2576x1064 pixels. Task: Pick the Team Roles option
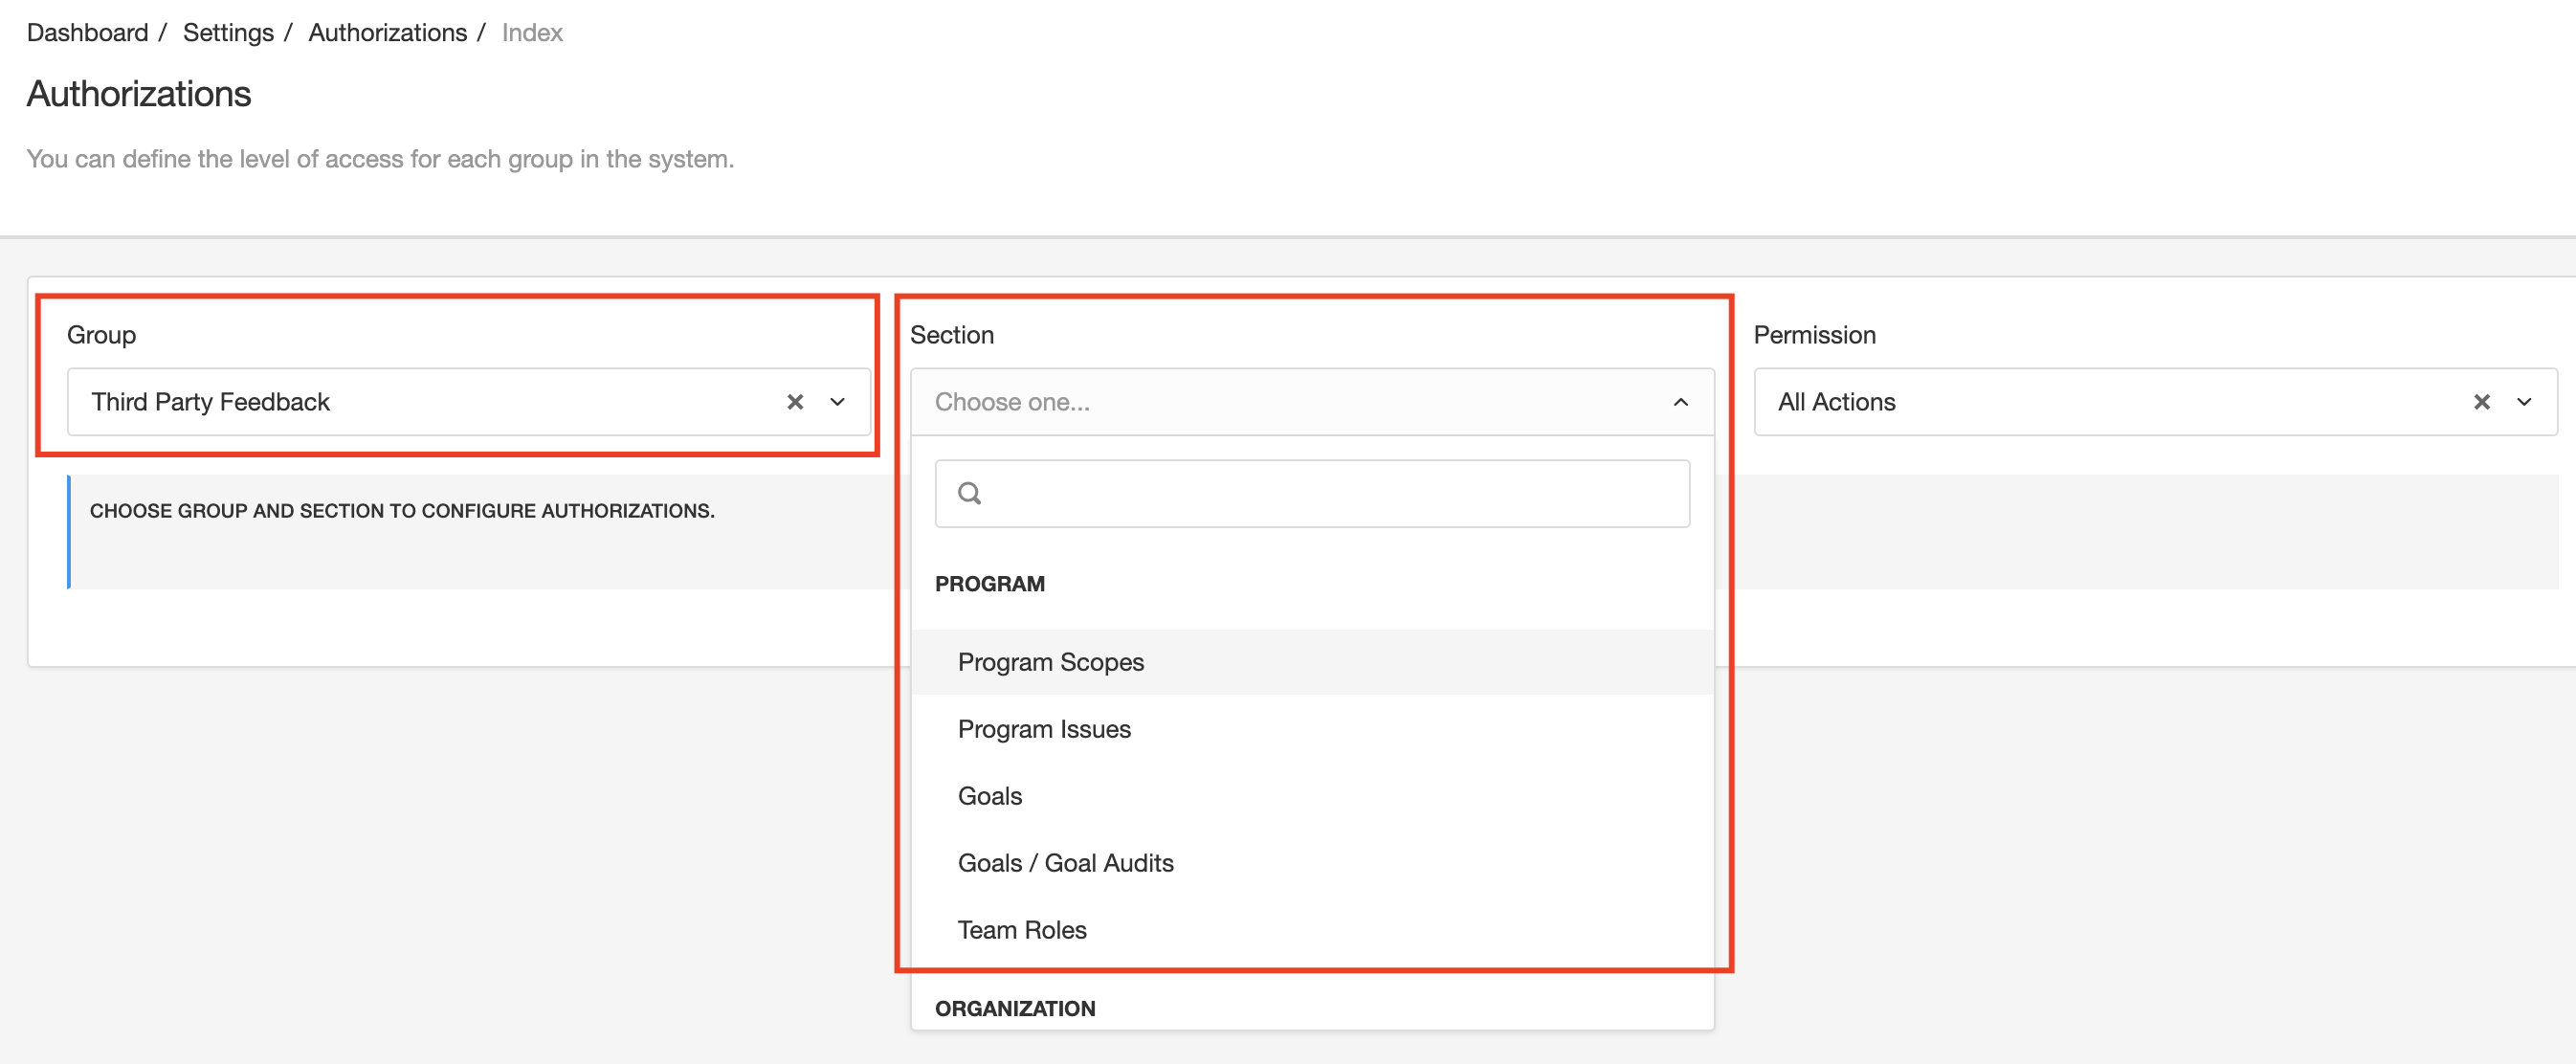tap(1312, 930)
